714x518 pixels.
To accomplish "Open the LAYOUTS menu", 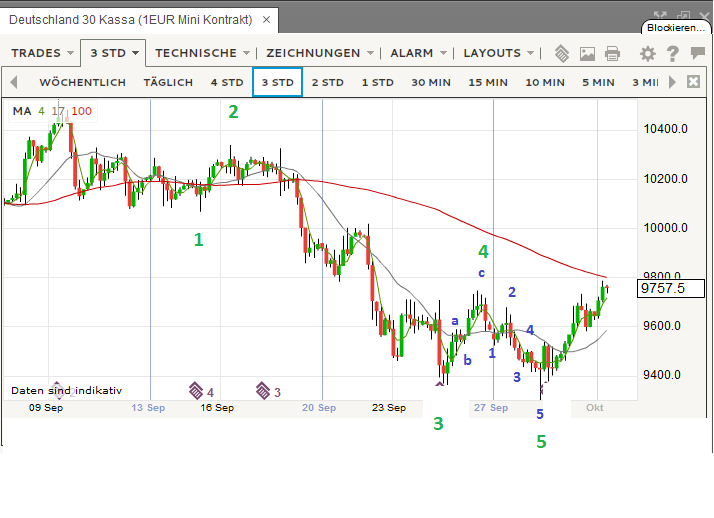I will 497,53.
